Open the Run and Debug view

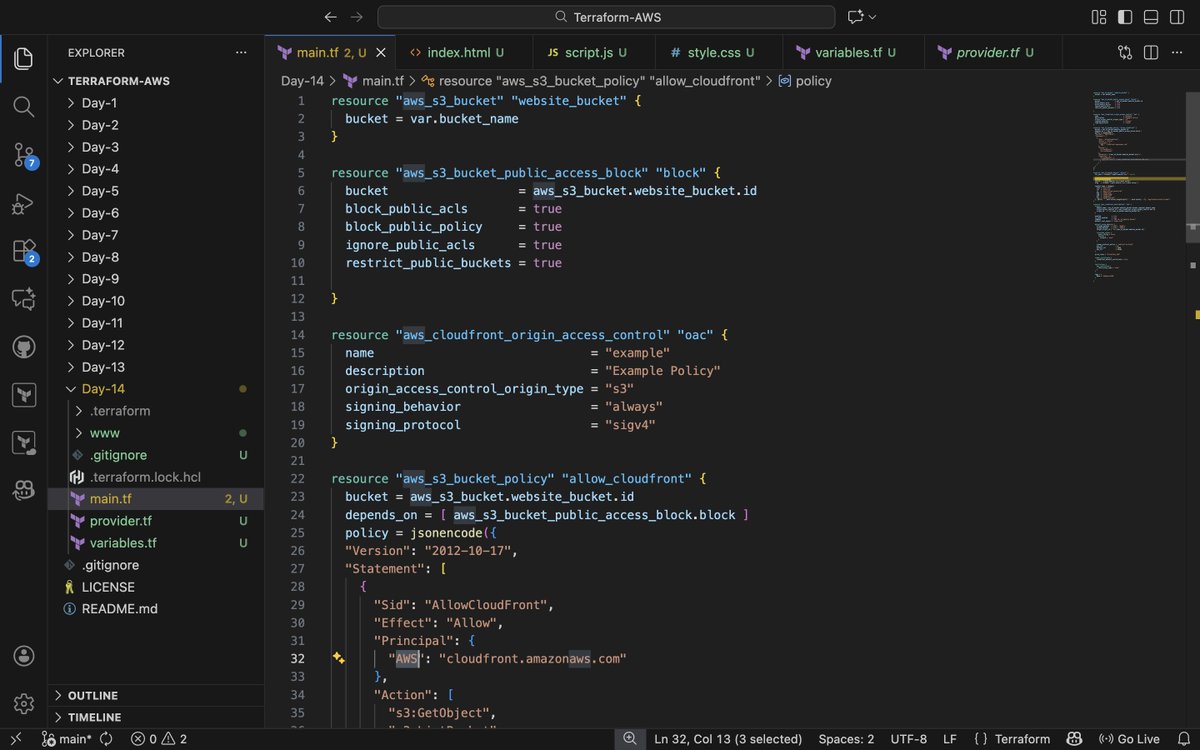click(23, 203)
